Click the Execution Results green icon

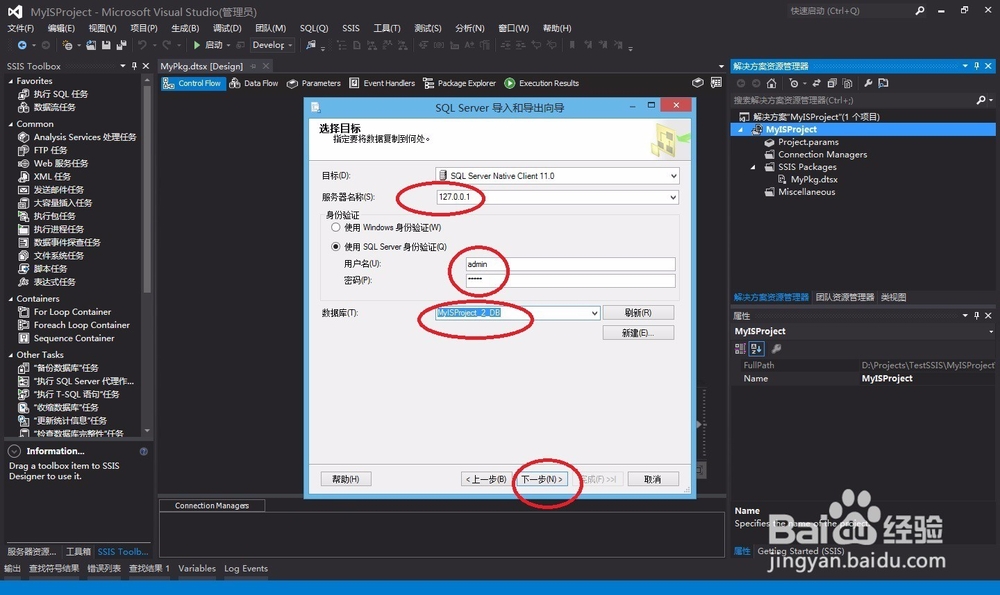coord(510,84)
